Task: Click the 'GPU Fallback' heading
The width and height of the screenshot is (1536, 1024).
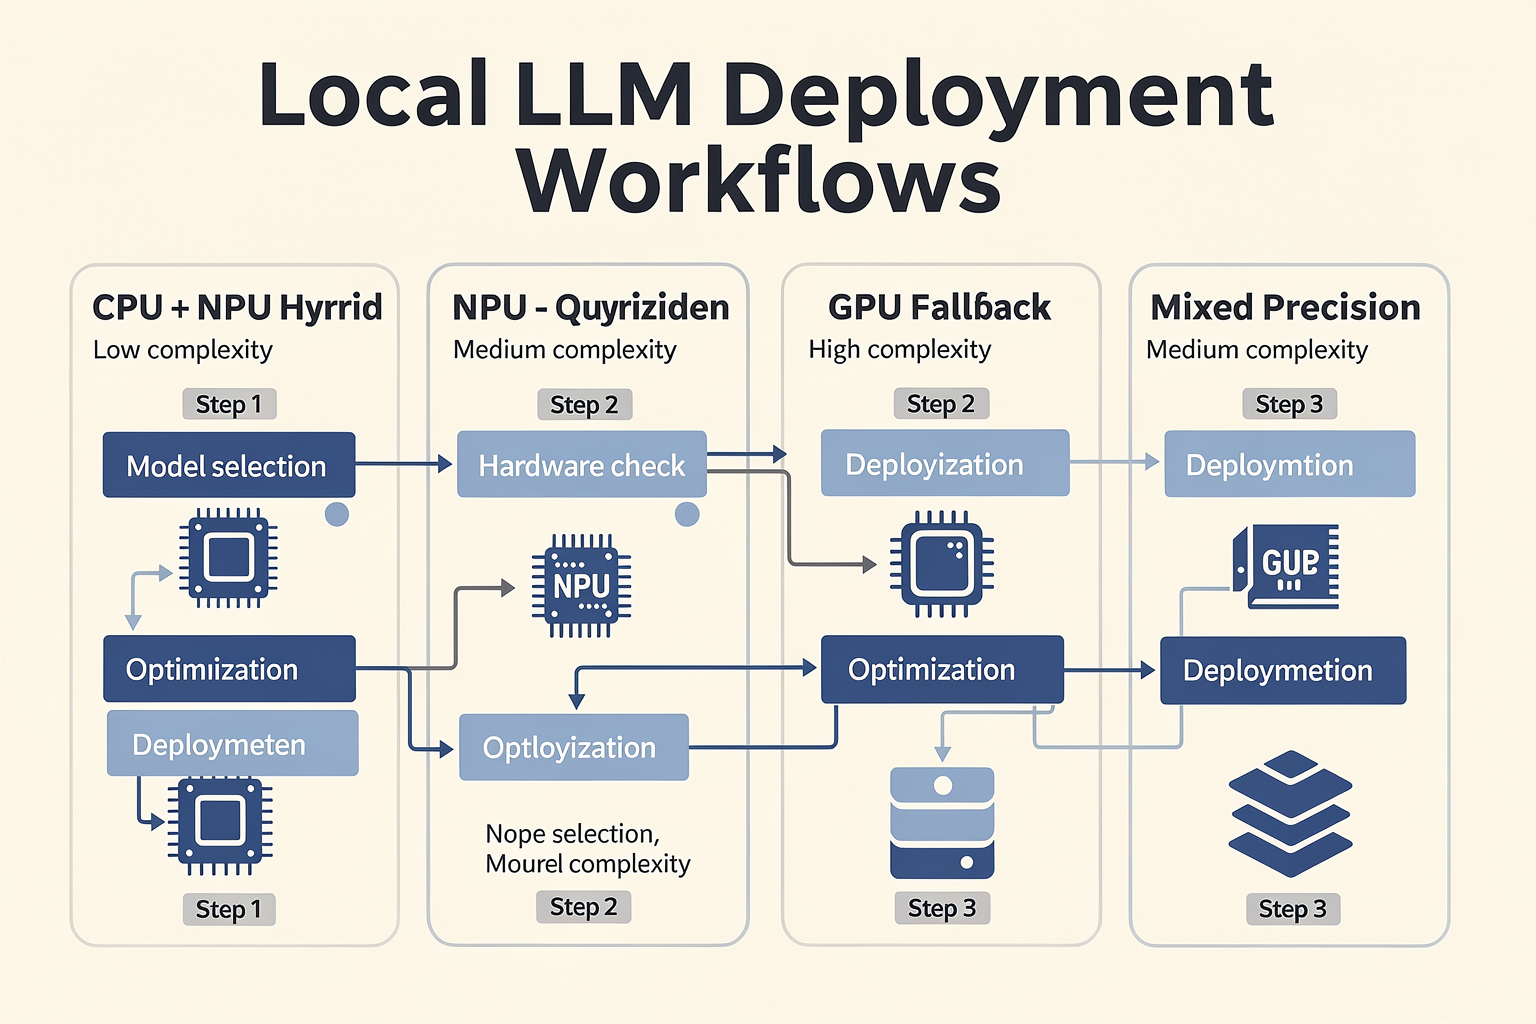Action: 939,306
